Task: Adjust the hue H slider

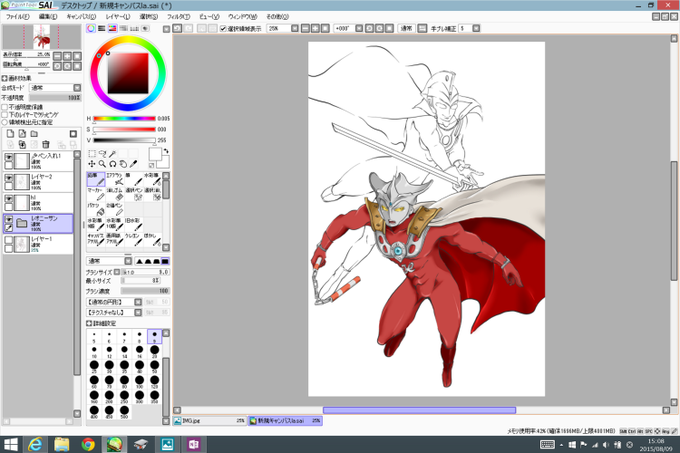Action: click(x=124, y=118)
